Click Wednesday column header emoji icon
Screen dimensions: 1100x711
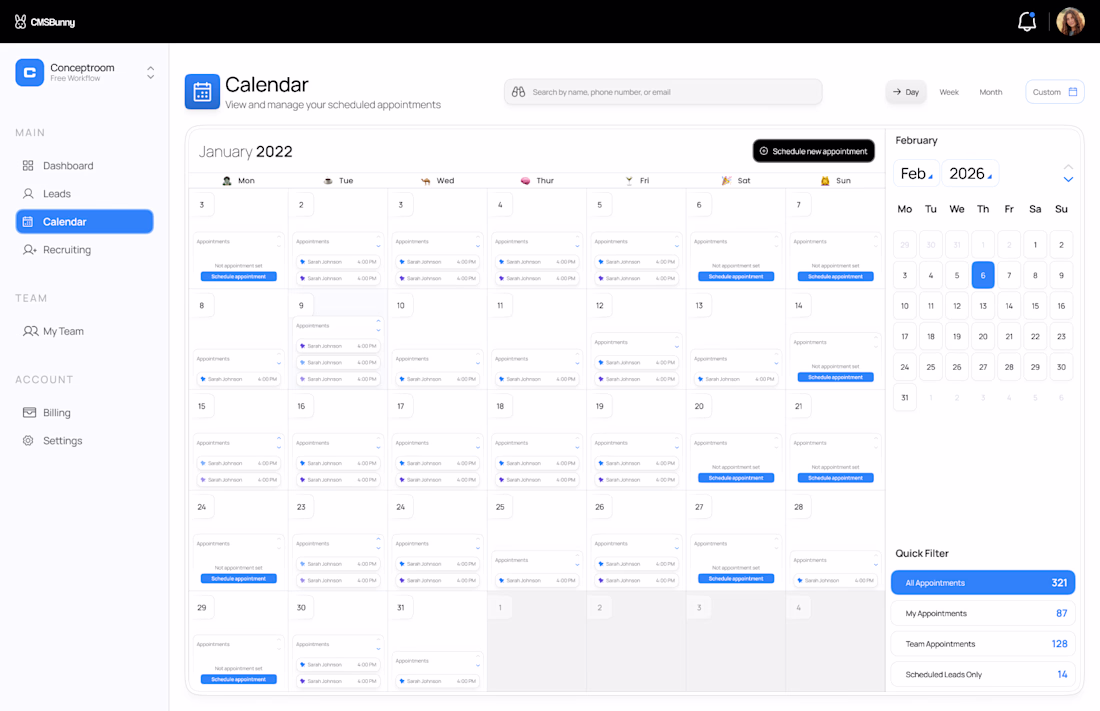[425, 180]
